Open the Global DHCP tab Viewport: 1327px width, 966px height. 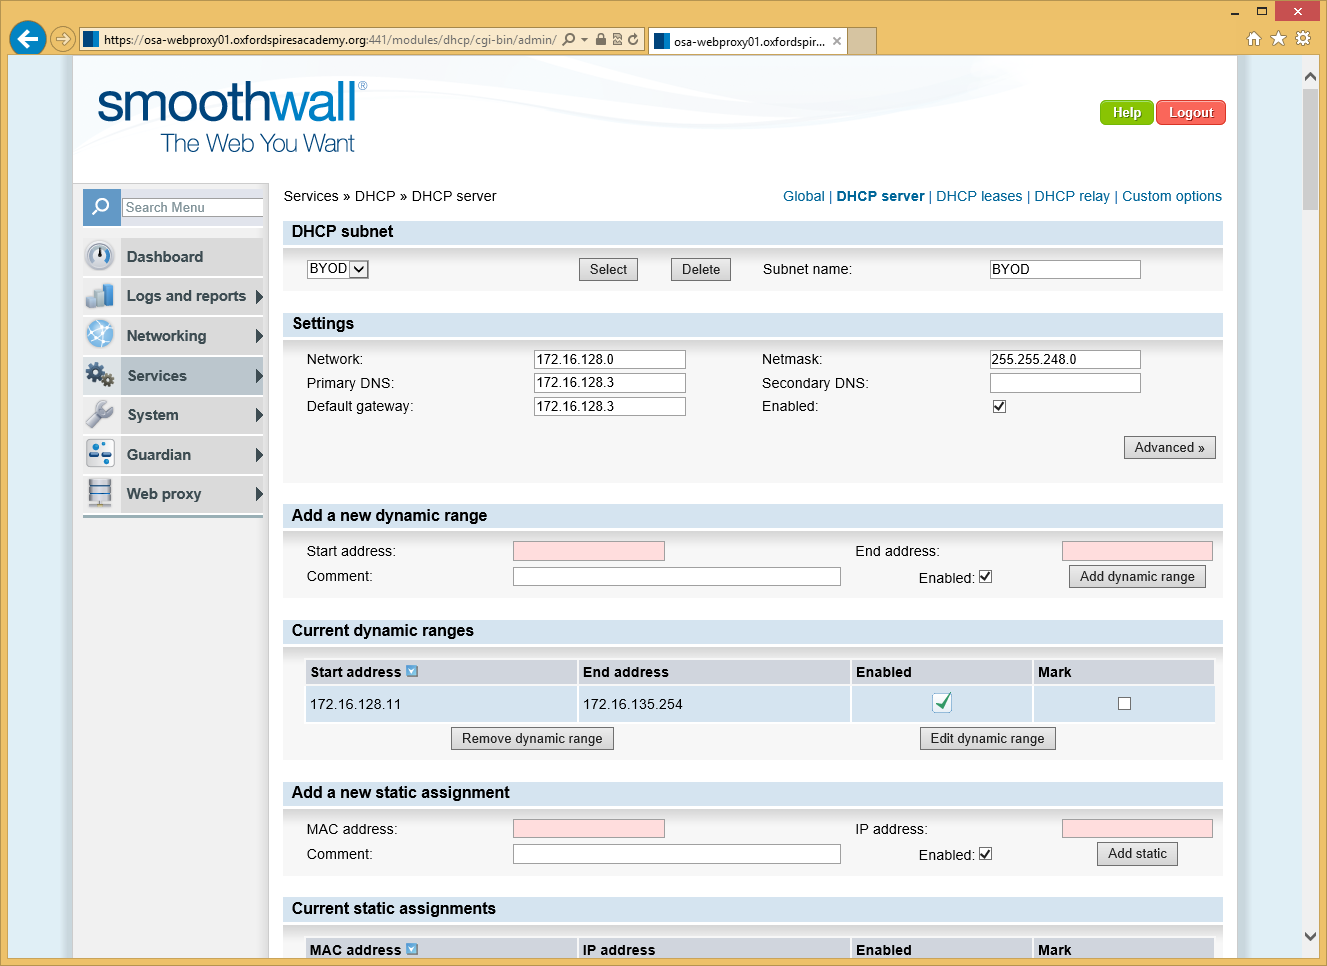pos(803,196)
